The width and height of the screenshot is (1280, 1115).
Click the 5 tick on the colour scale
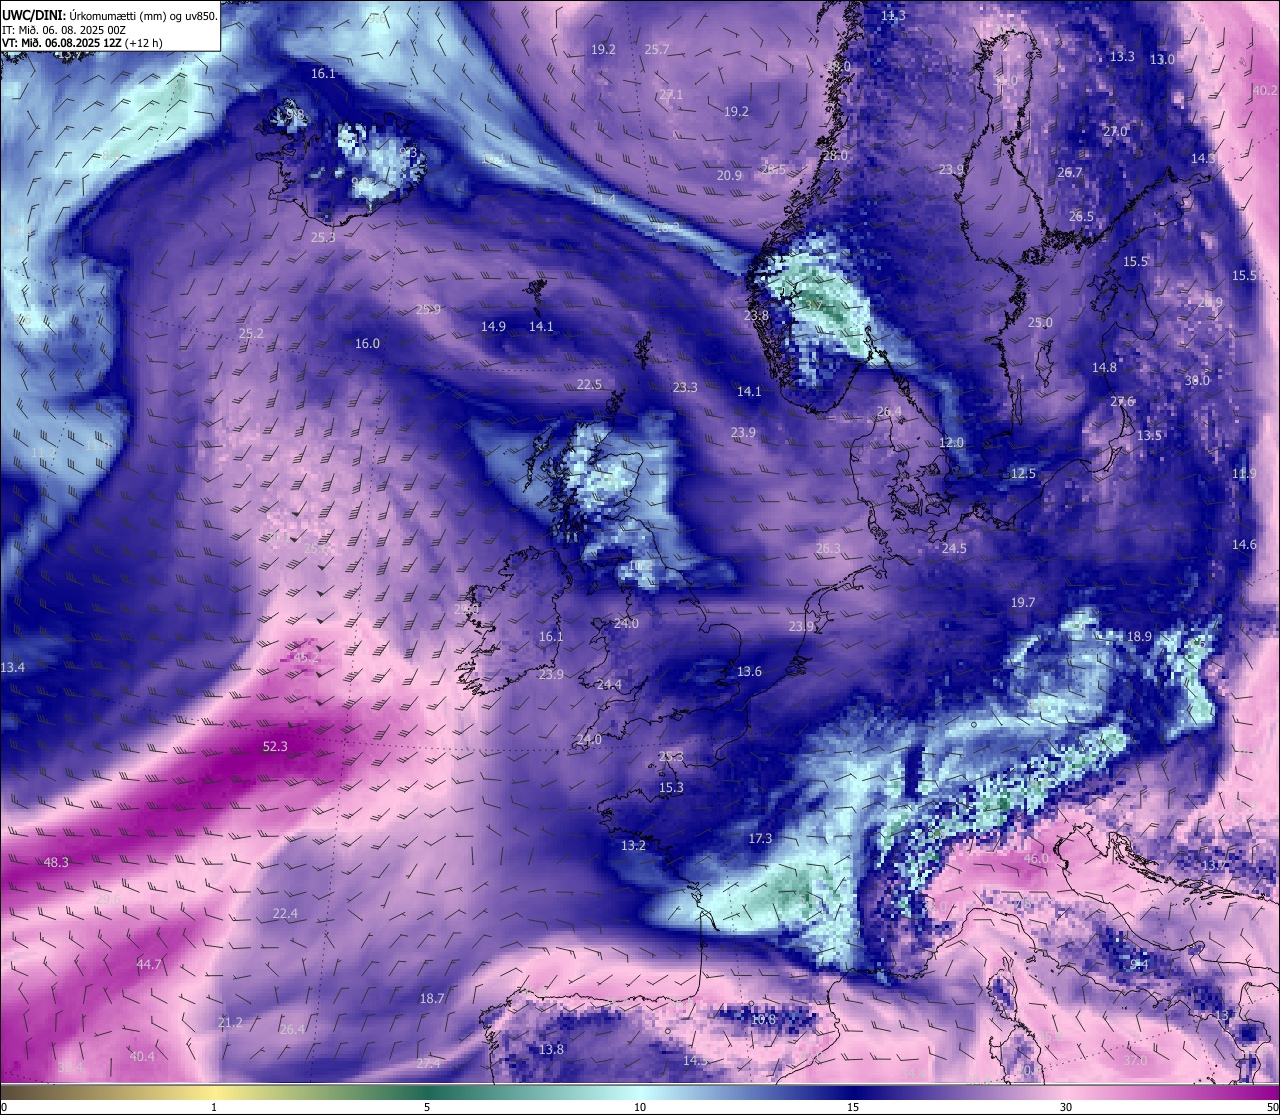coord(427,1107)
